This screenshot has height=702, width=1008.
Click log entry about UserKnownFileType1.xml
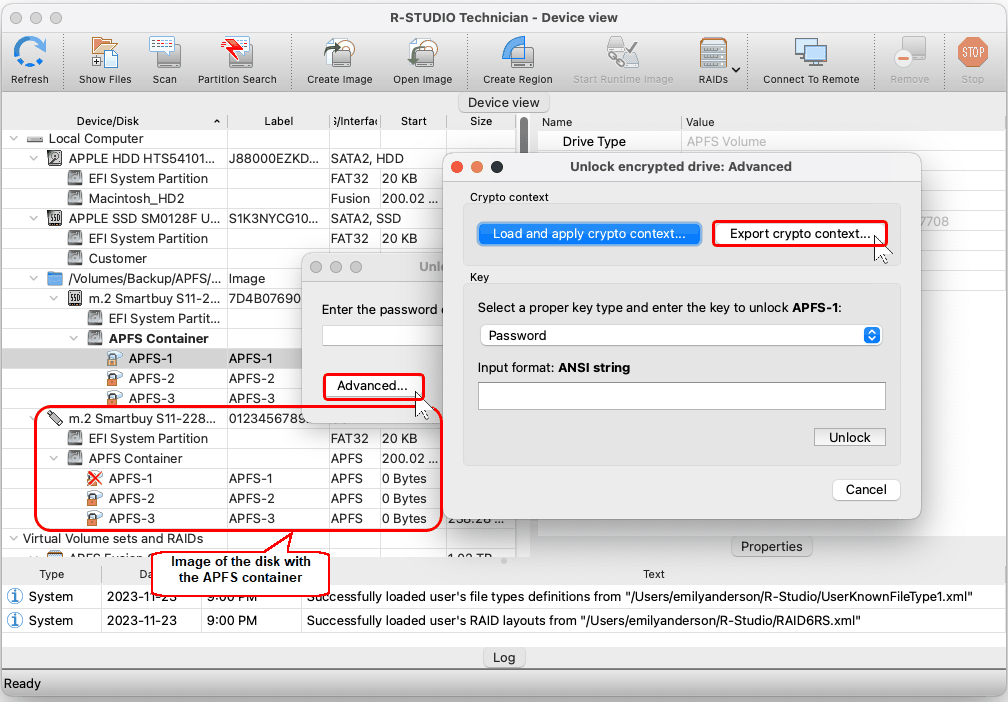(x=504, y=596)
